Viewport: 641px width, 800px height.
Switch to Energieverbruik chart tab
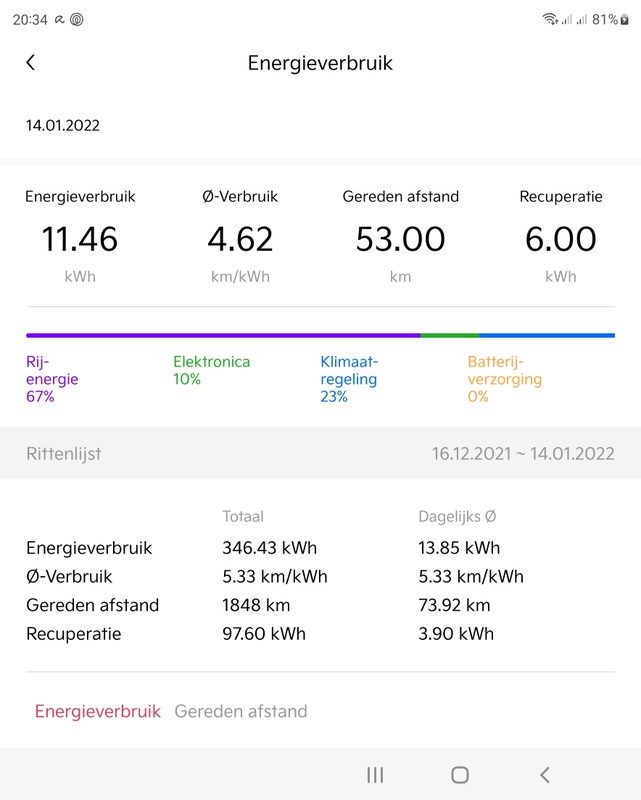pos(98,712)
